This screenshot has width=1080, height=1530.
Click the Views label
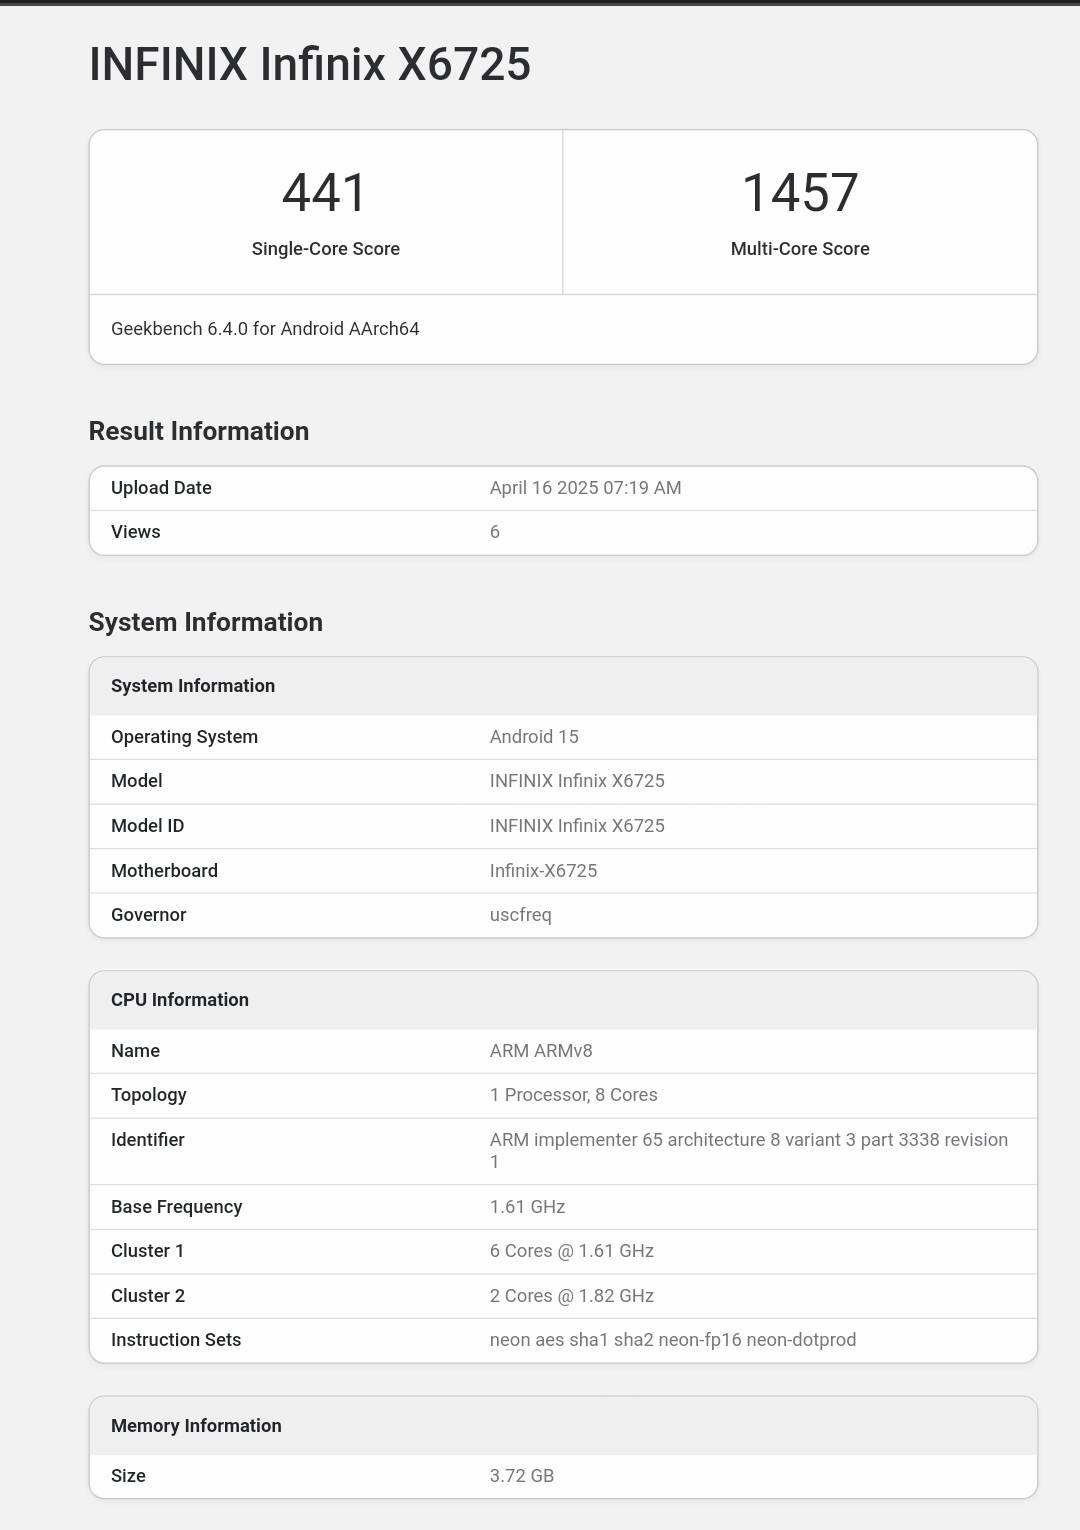[136, 532]
